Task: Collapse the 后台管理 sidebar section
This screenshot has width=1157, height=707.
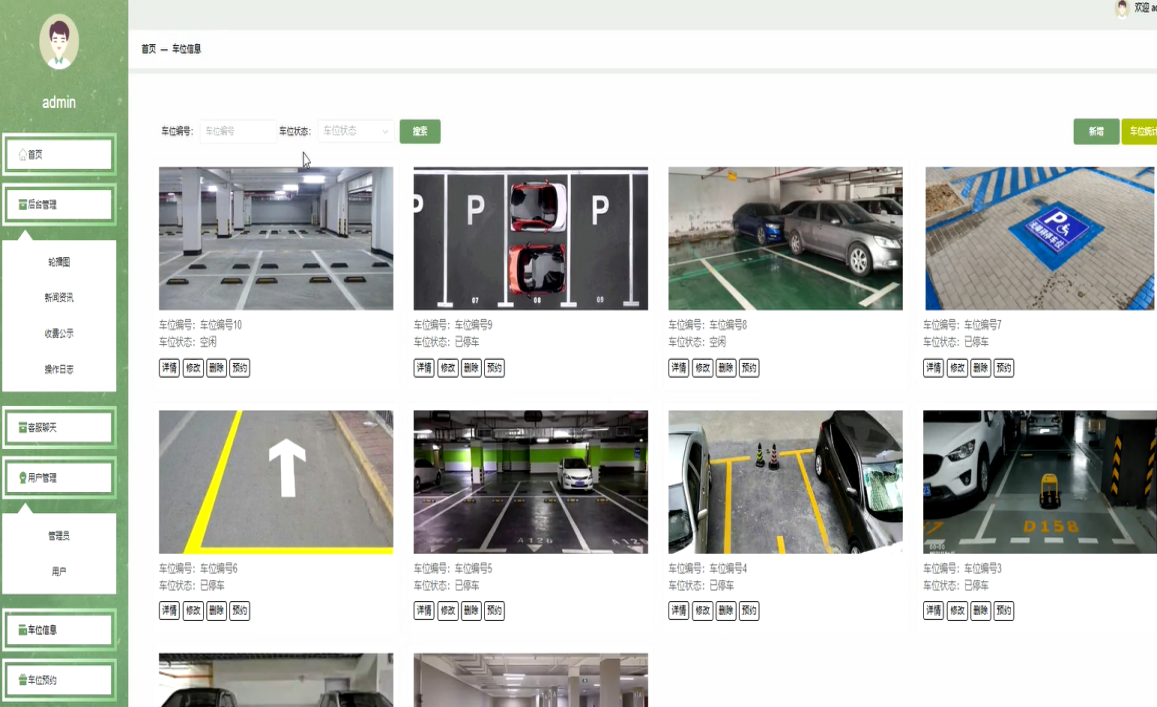Action: click(x=59, y=204)
